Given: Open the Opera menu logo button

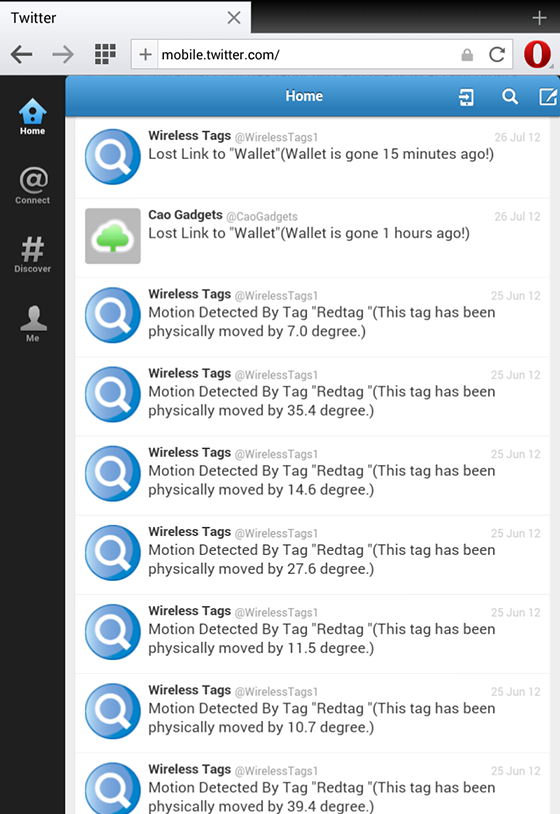Looking at the screenshot, I should click(537, 54).
